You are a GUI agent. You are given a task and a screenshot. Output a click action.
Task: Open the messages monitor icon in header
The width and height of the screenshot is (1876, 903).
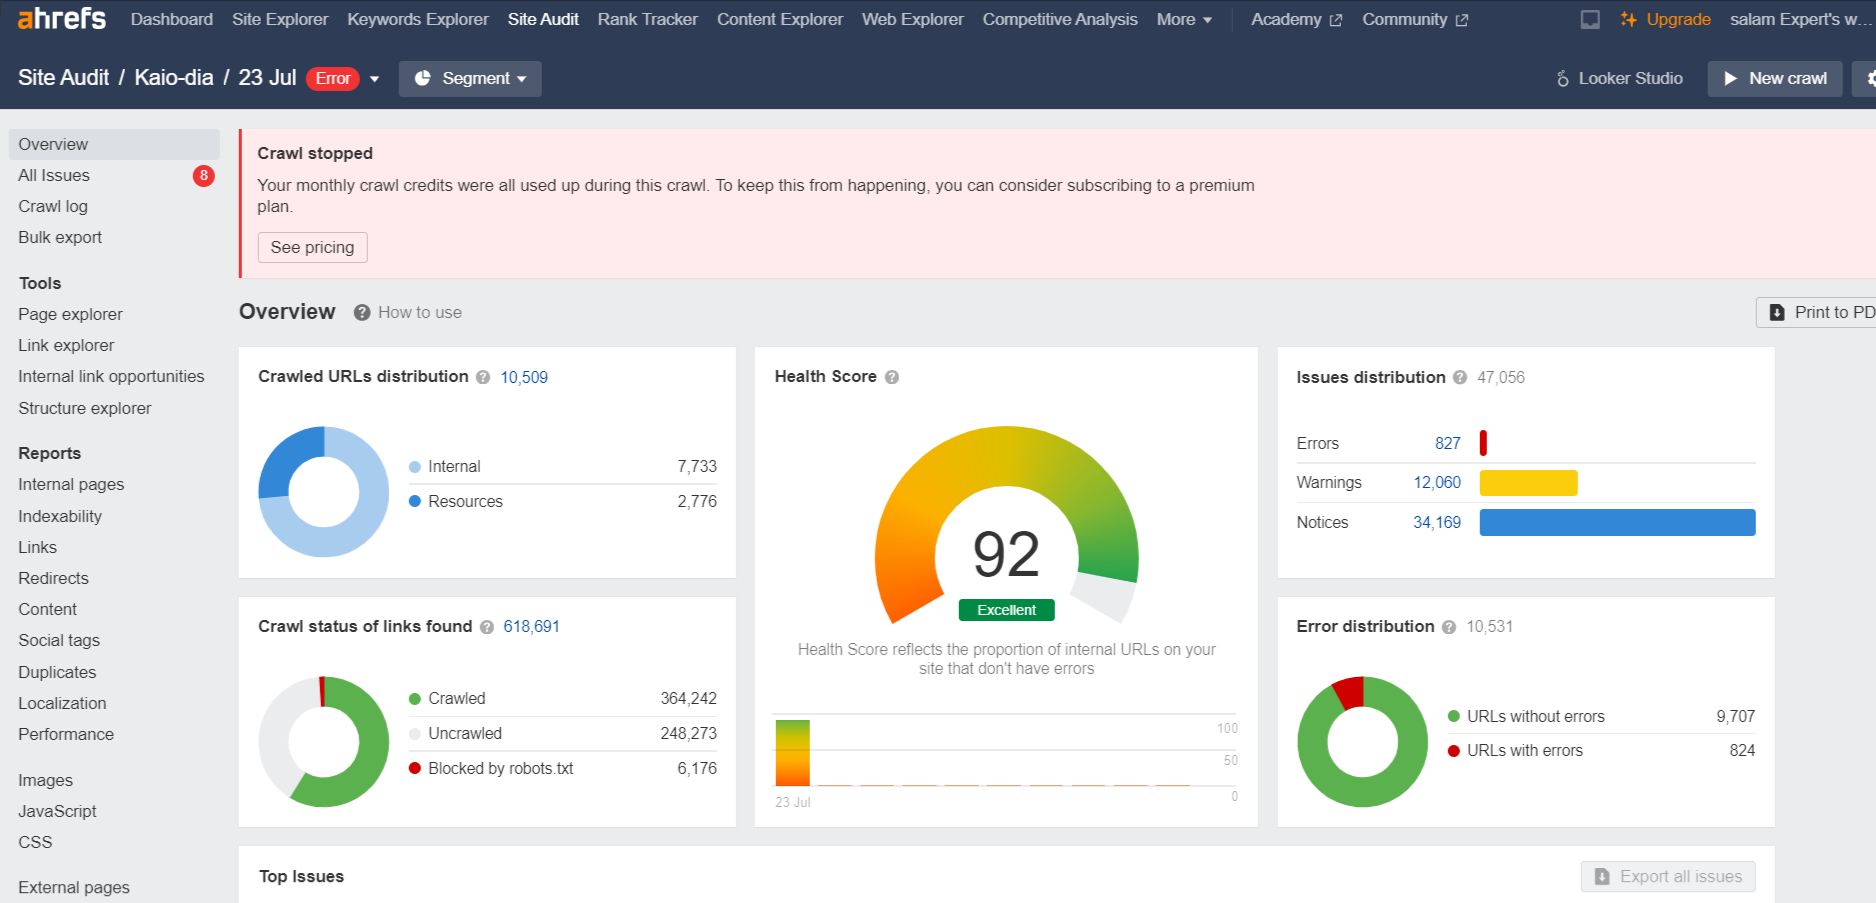pyautogui.click(x=1590, y=19)
